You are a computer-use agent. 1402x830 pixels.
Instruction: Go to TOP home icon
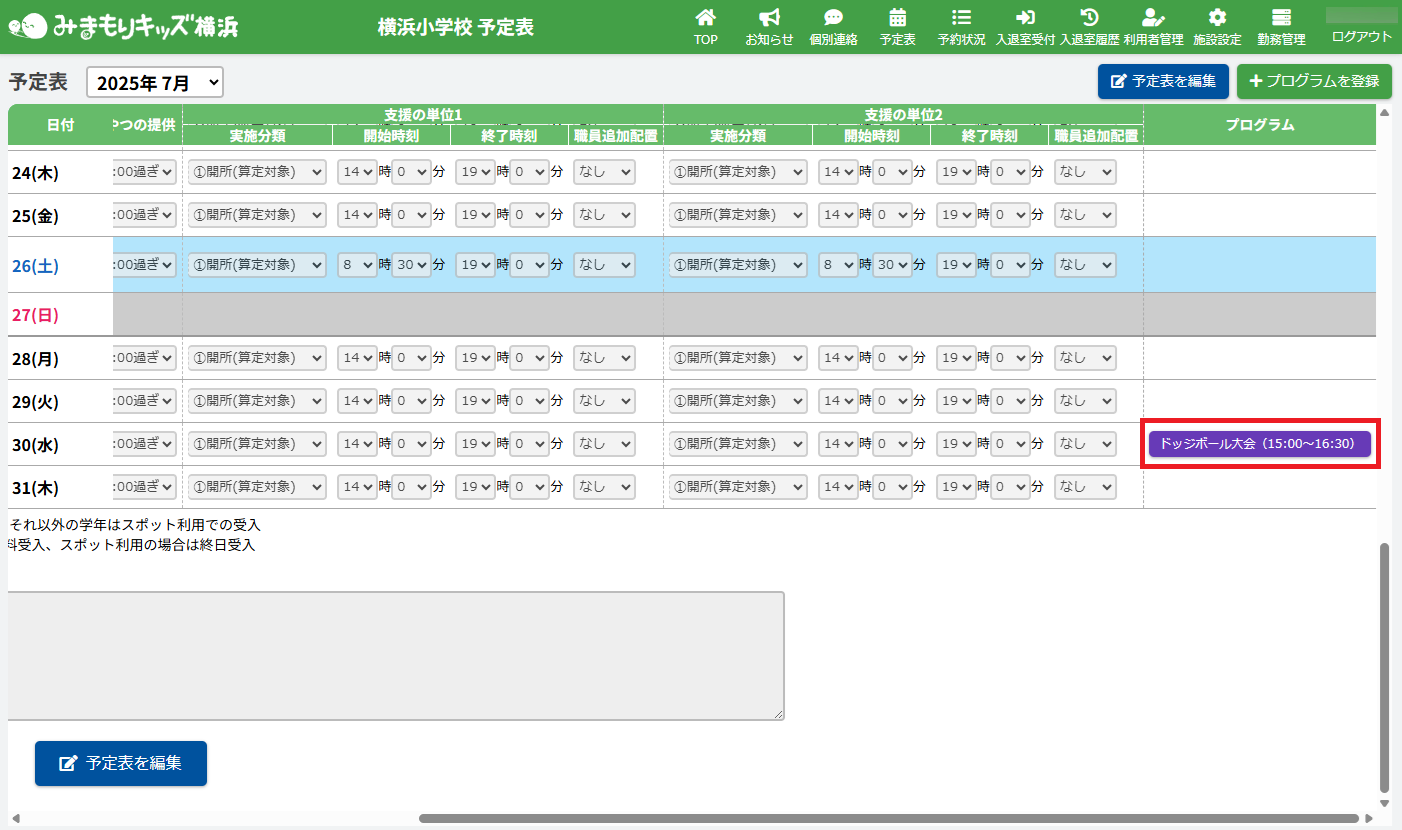pos(706,18)
